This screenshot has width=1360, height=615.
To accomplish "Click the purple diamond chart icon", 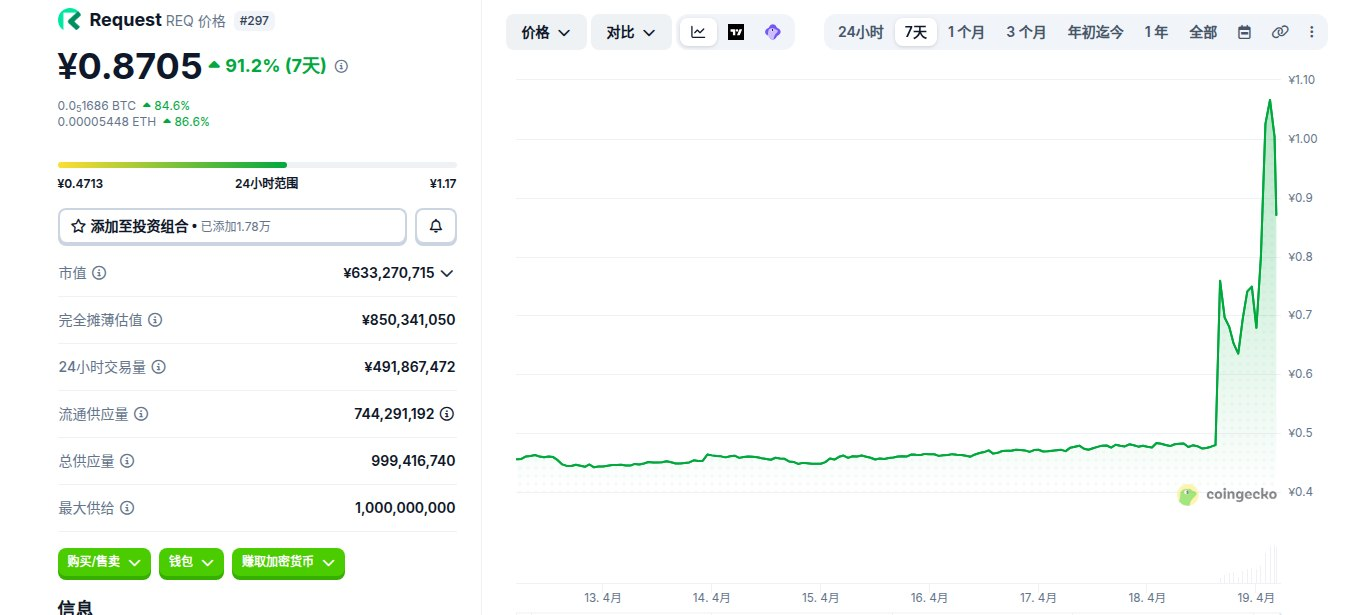I will point(772,32).
